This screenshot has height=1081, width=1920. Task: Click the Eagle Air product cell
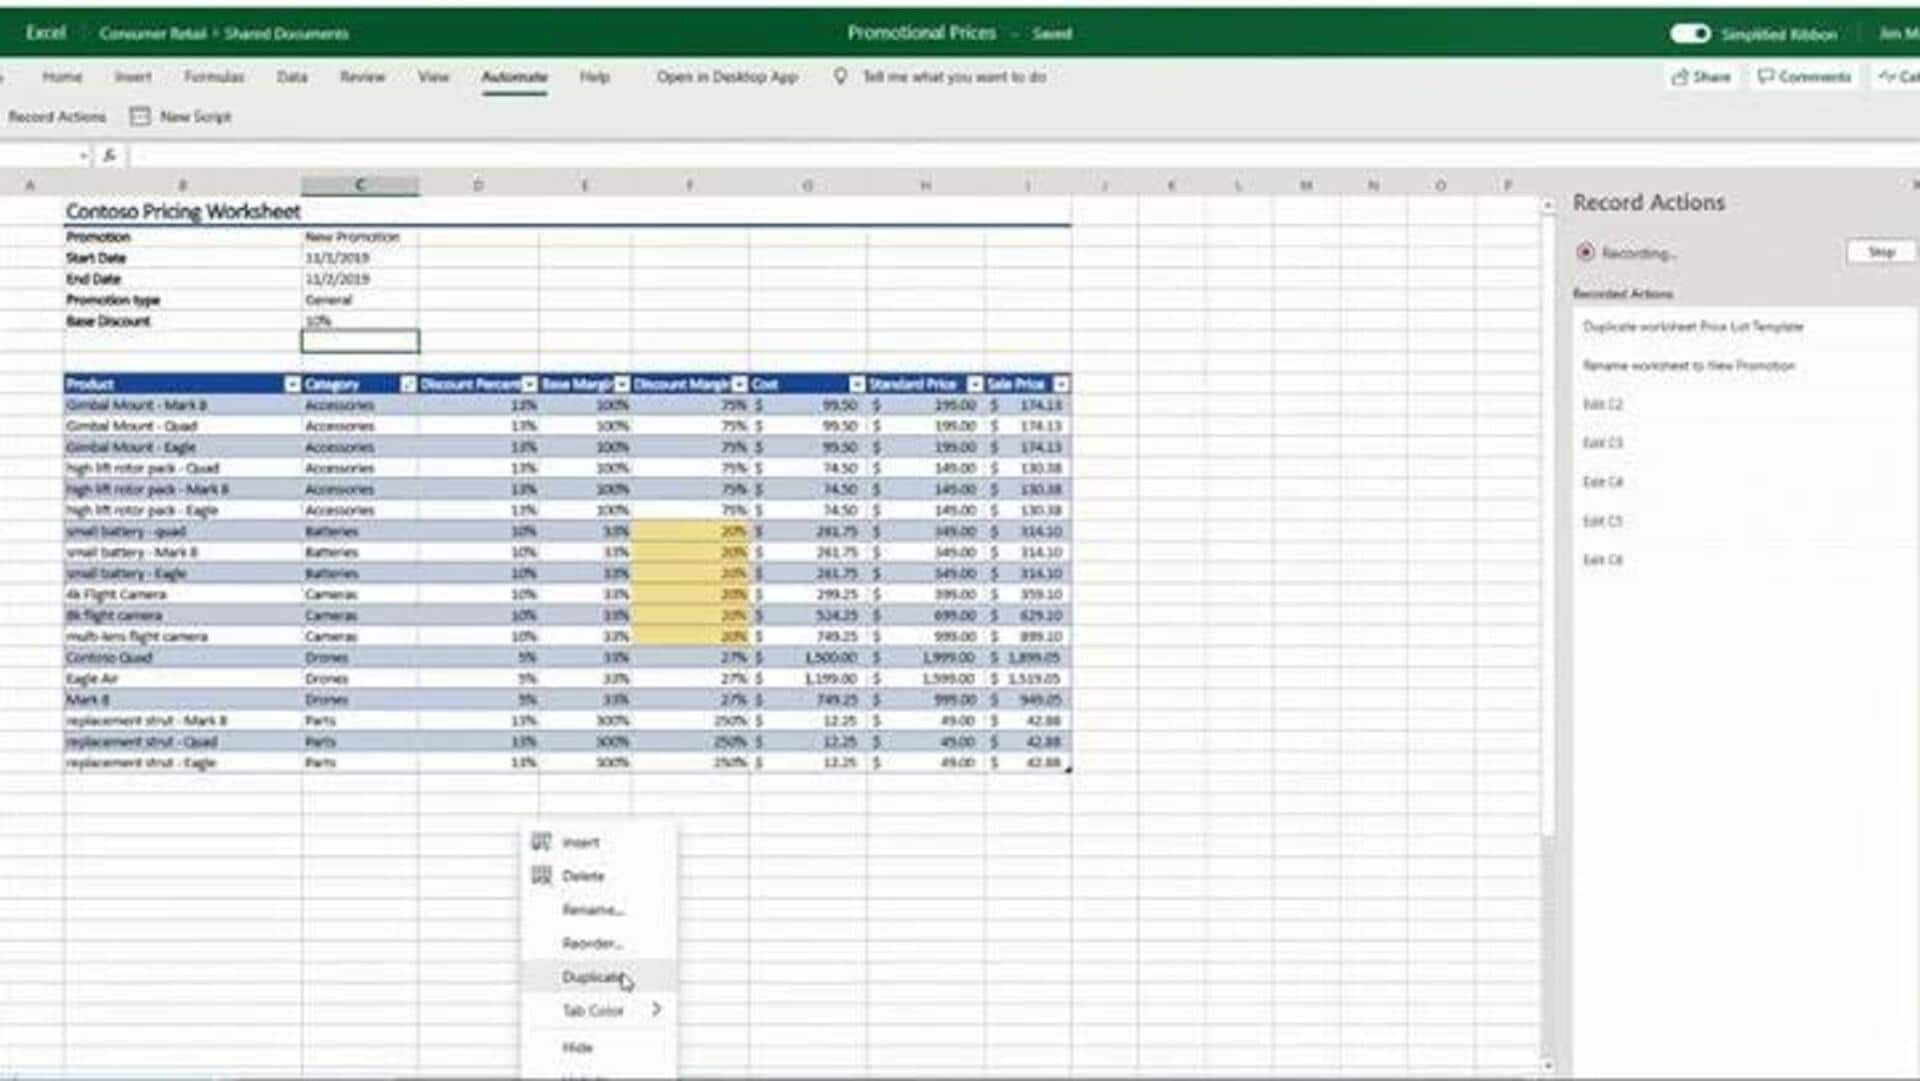click(183, 679)
